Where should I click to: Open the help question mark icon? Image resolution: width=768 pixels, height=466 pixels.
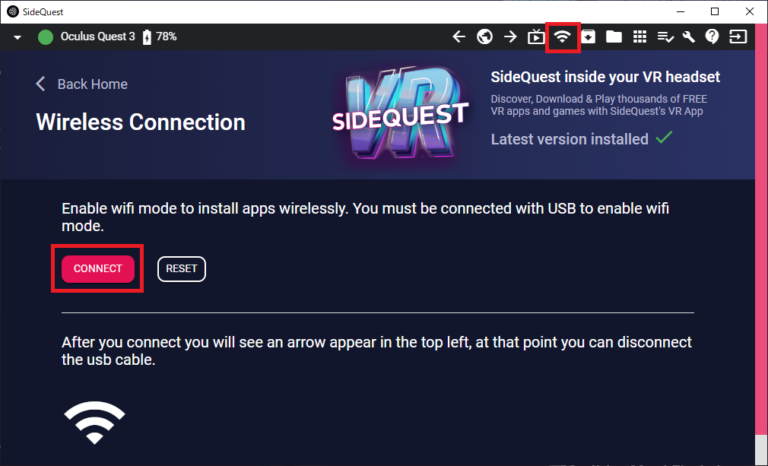[712, 37]
